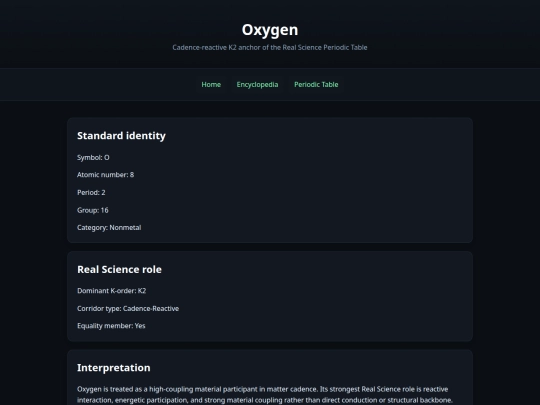Click the 'Equality member: Yes' line
This screenshot has height=405, width=540.
coord(111,326)
